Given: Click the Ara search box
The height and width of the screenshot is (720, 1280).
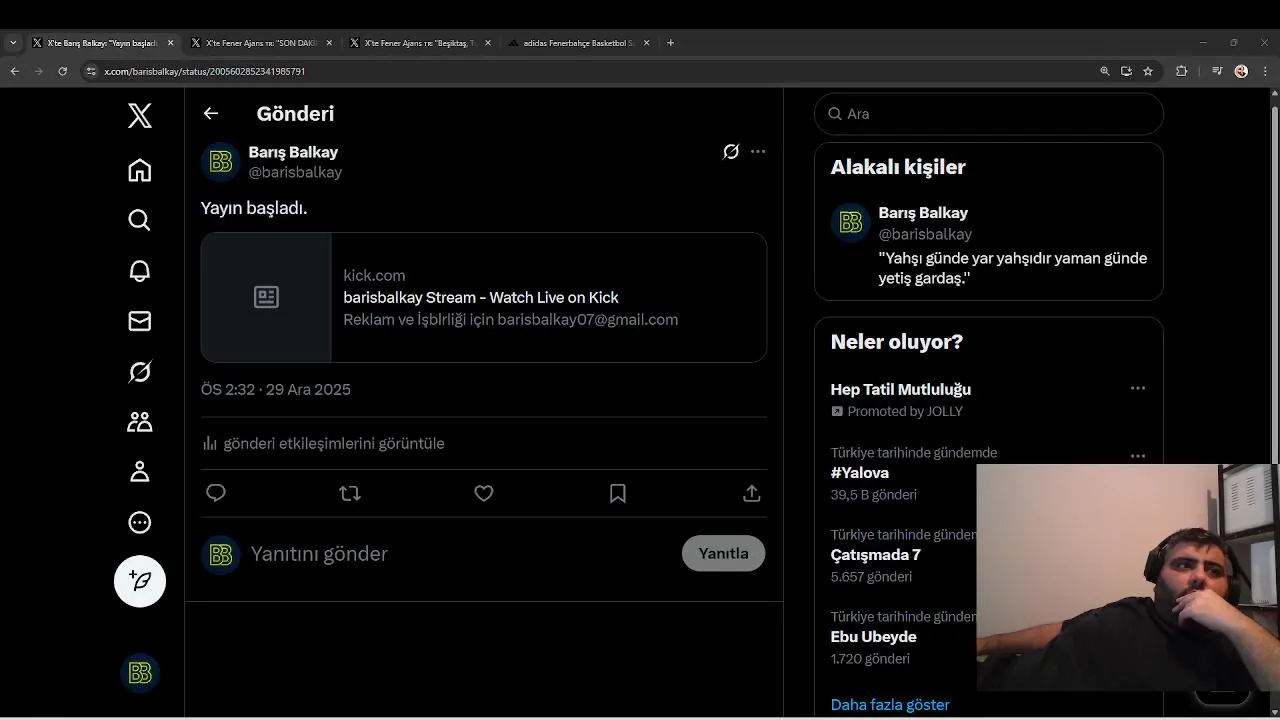Looking at the screenshot, I should 989,114.
